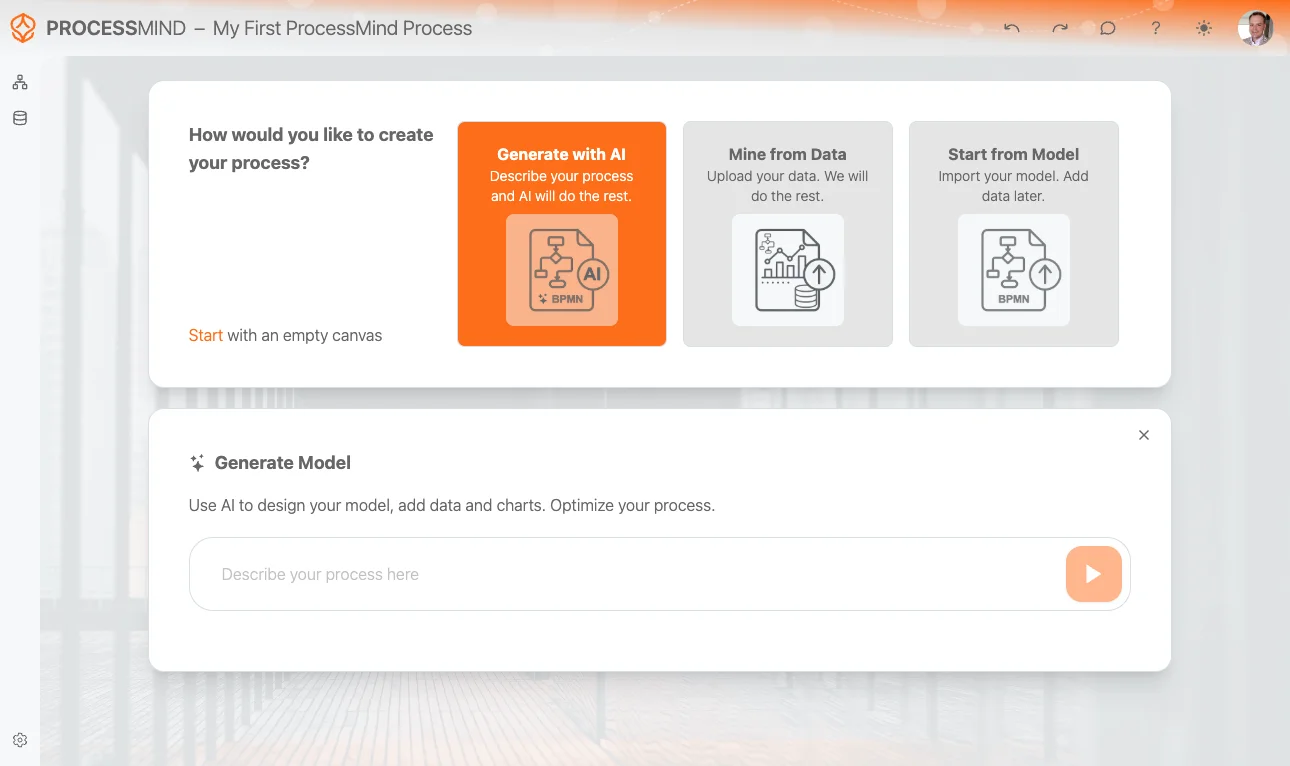Open the comments speech bubble icon

(1108, 28)
